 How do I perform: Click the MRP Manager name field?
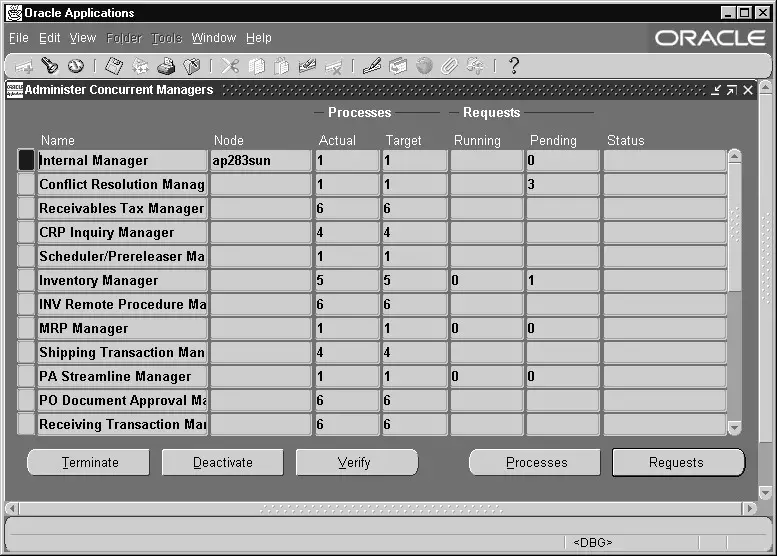(122, 329)
